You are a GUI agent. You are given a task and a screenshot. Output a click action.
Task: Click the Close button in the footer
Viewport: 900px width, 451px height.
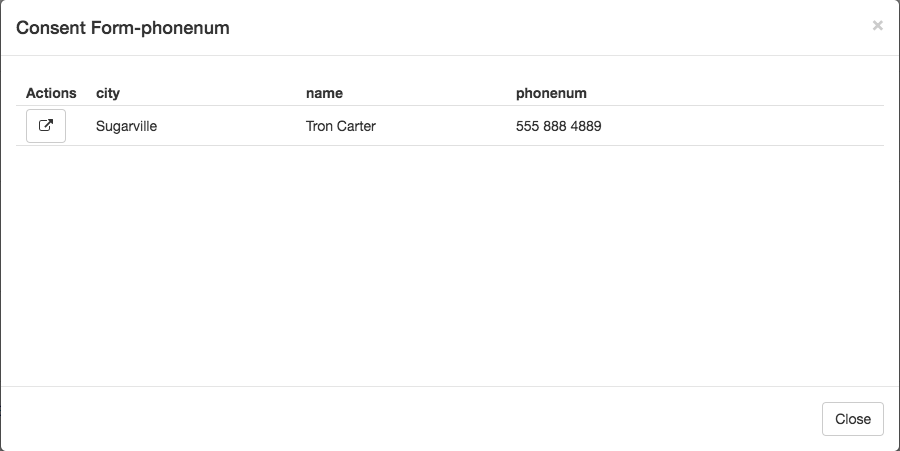(x=852, y=419)
